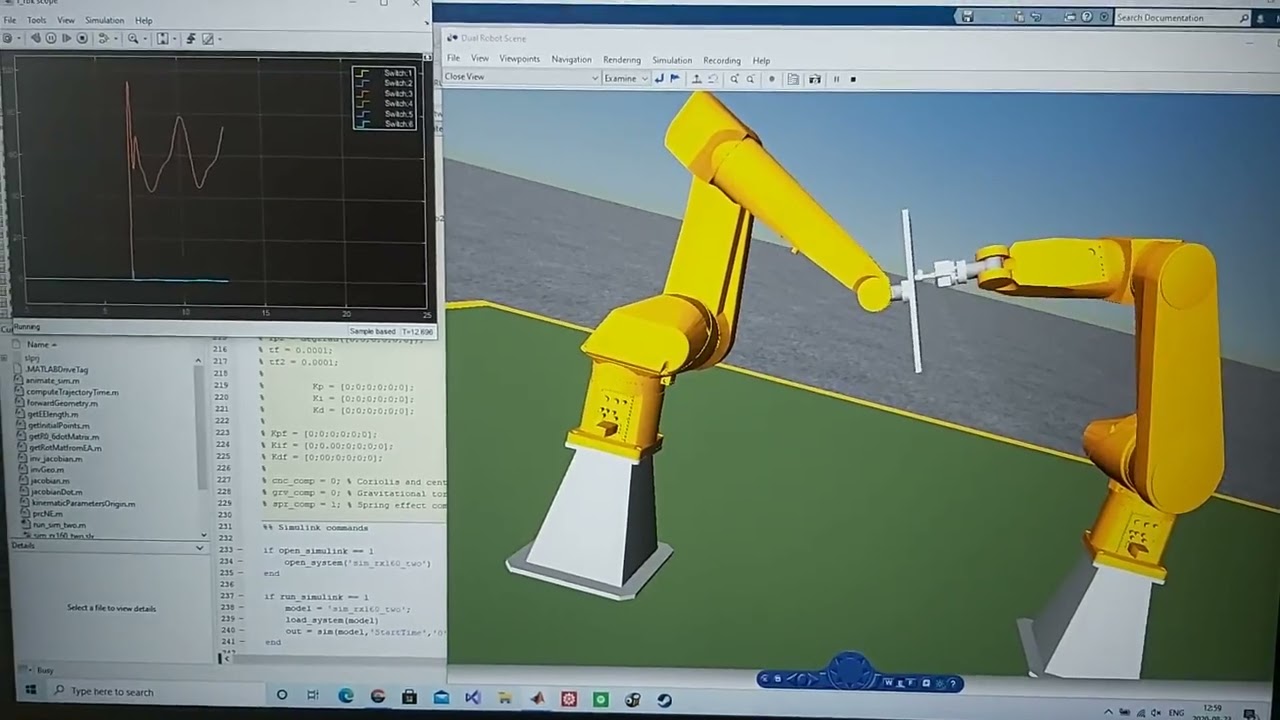Pause simulation in Dual Robot Scene toolbar
This screenshot has width=1280, height=720.
point(836,79)
